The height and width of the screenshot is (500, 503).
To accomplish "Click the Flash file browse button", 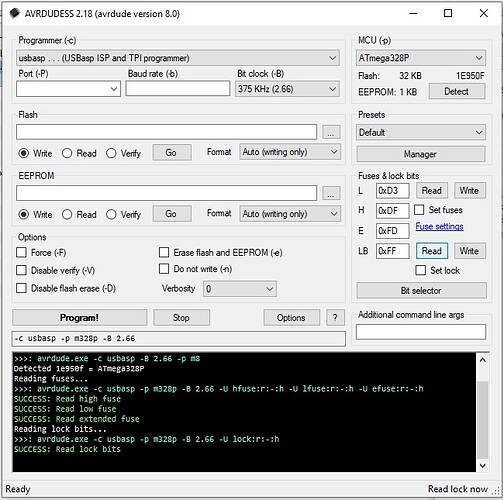I will [331, 132].
